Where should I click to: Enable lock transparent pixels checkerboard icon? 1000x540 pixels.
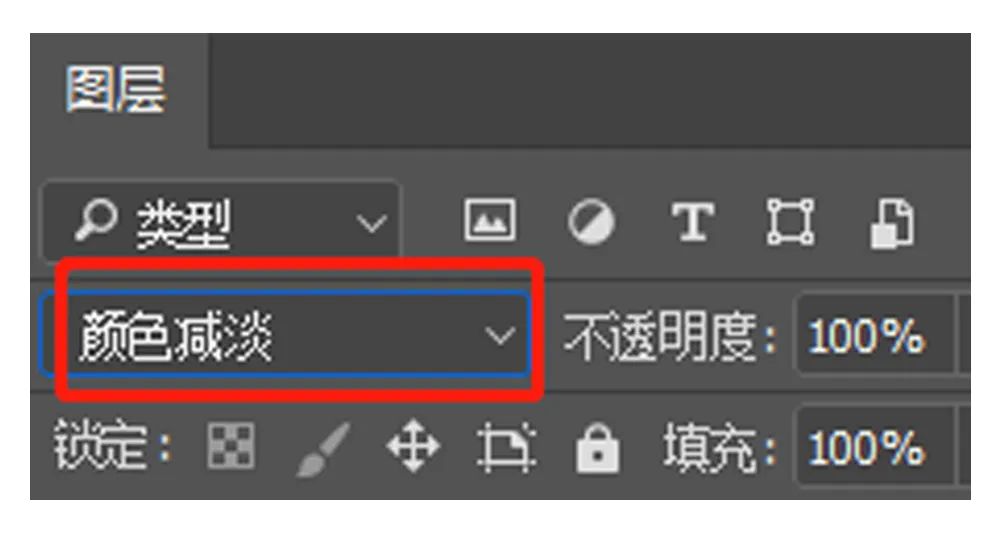point(231,445)
